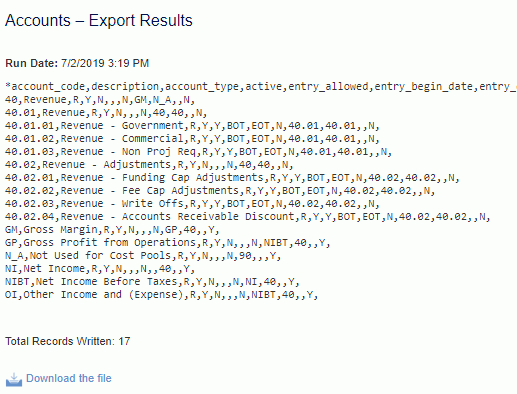Click the Revenue - Government record
This screenshot has height=394, width=517.
coord(192,126)
